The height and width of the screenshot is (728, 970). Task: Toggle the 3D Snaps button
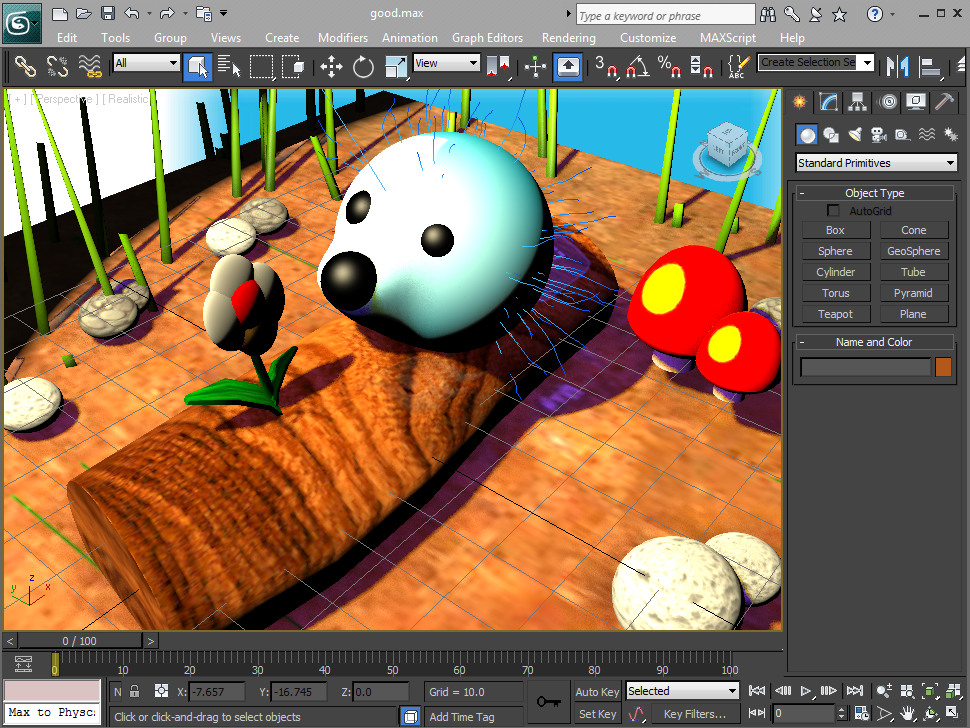(x=605, y=66)
